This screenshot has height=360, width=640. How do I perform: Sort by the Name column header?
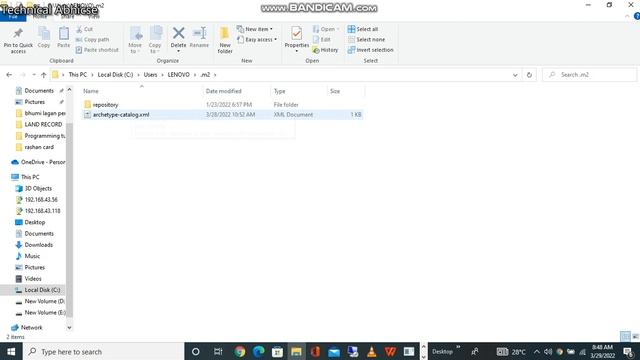(x=91, y=91)
